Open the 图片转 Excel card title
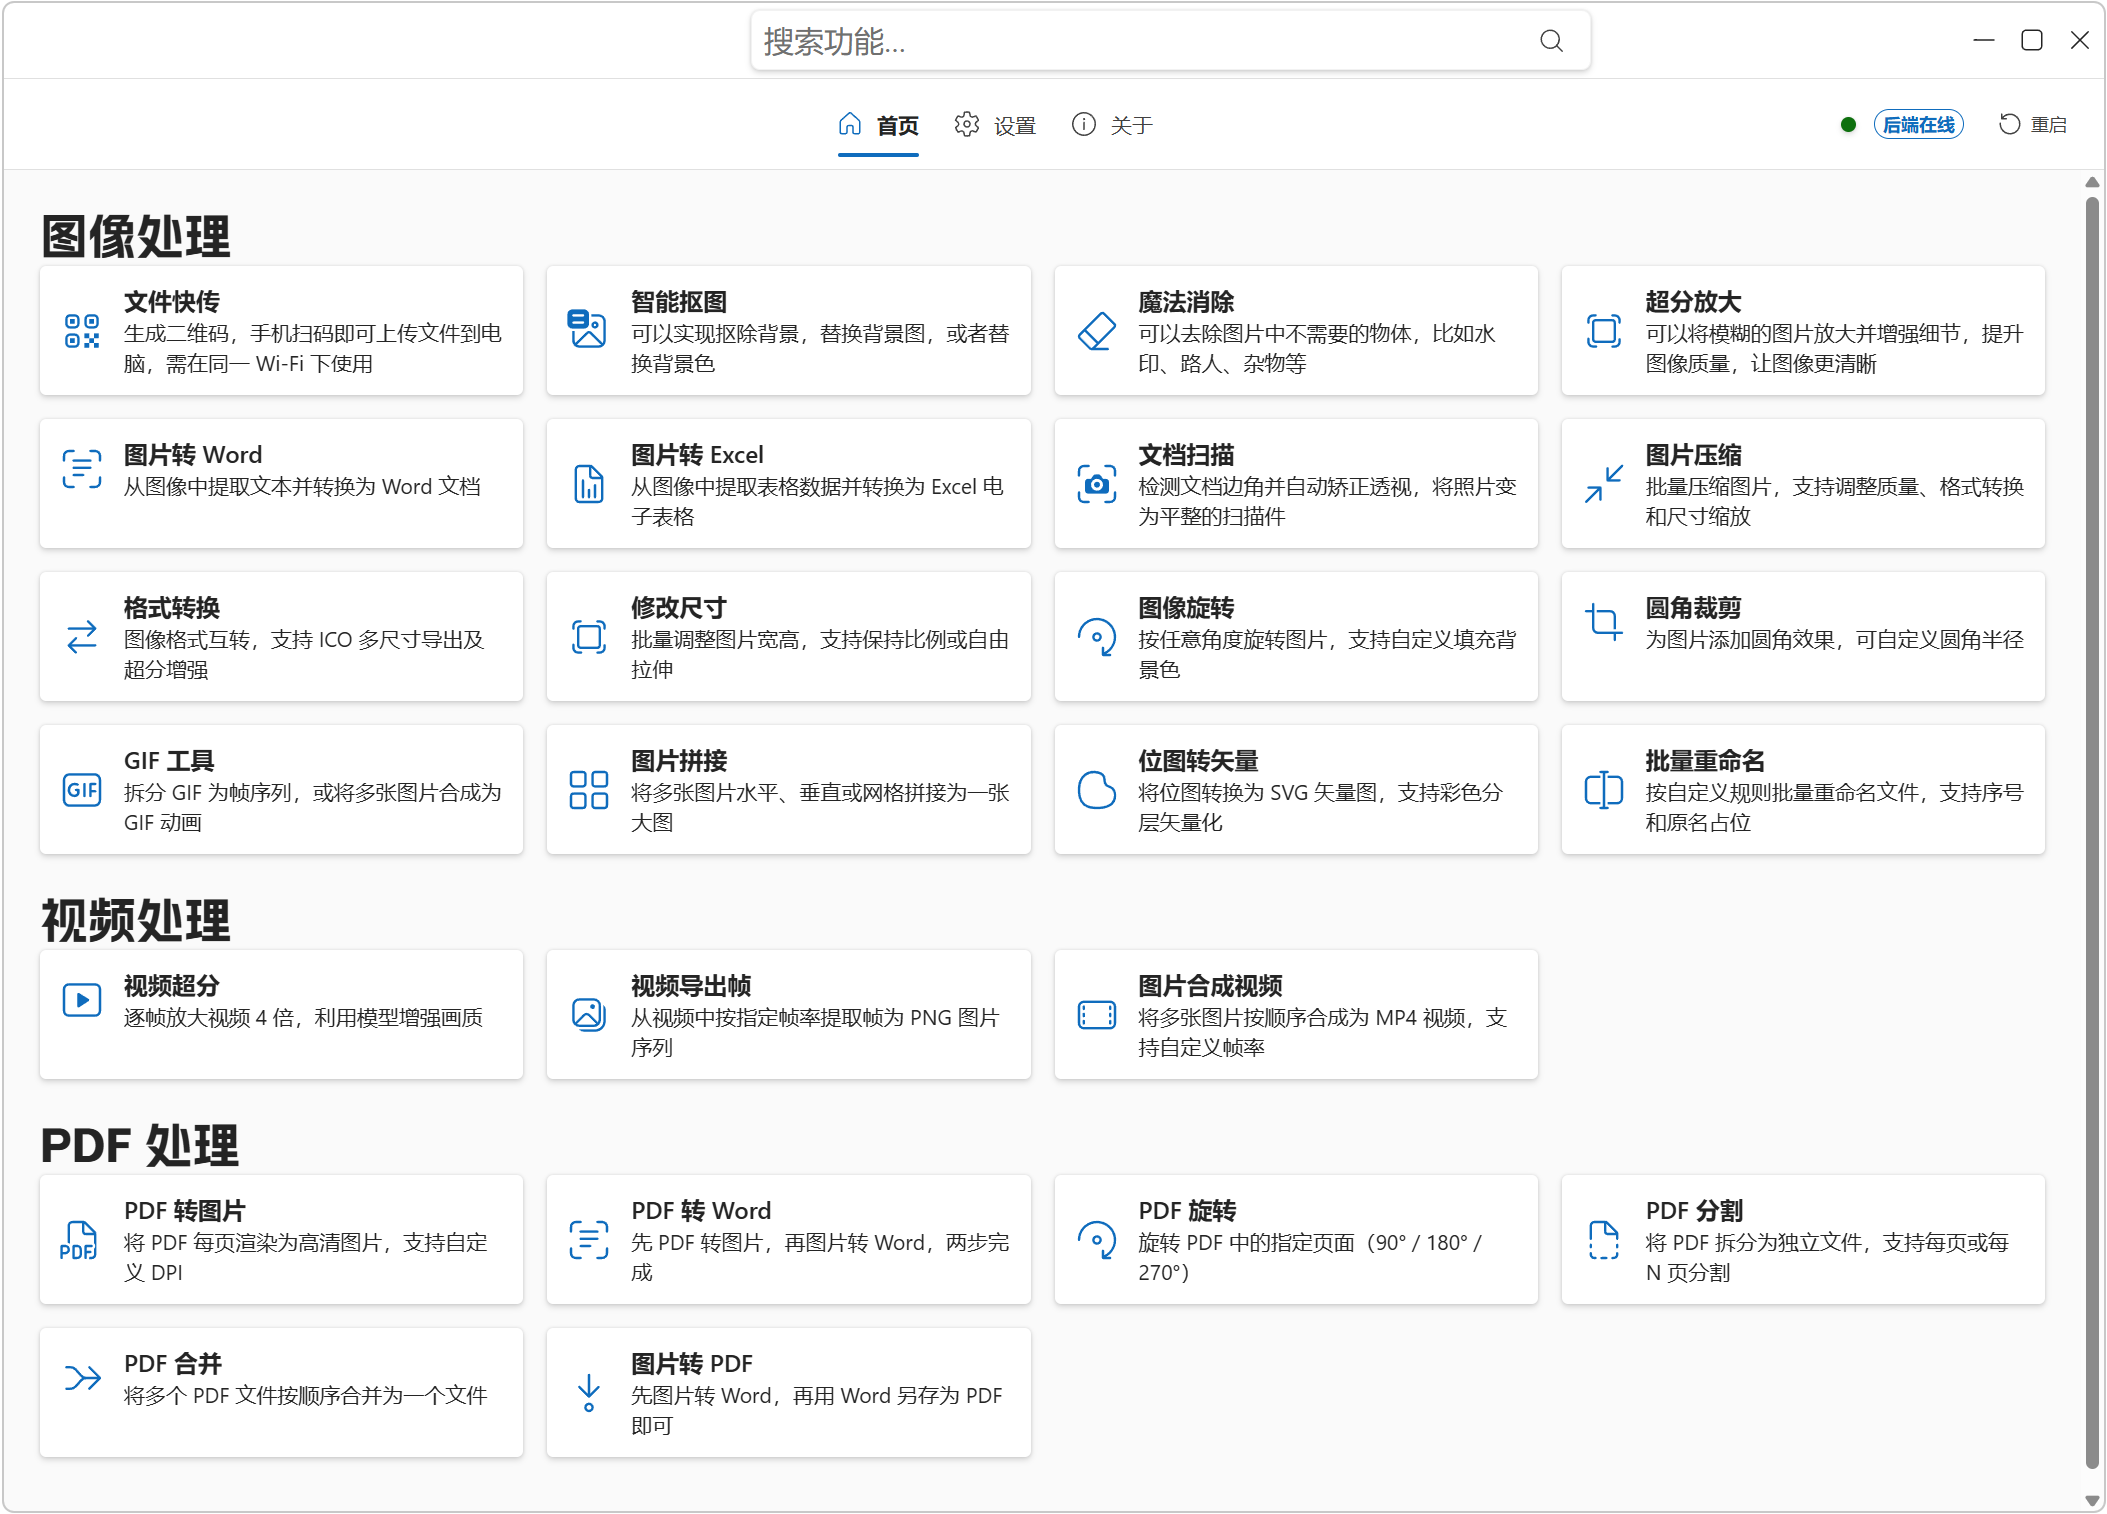 pos(697,455)
